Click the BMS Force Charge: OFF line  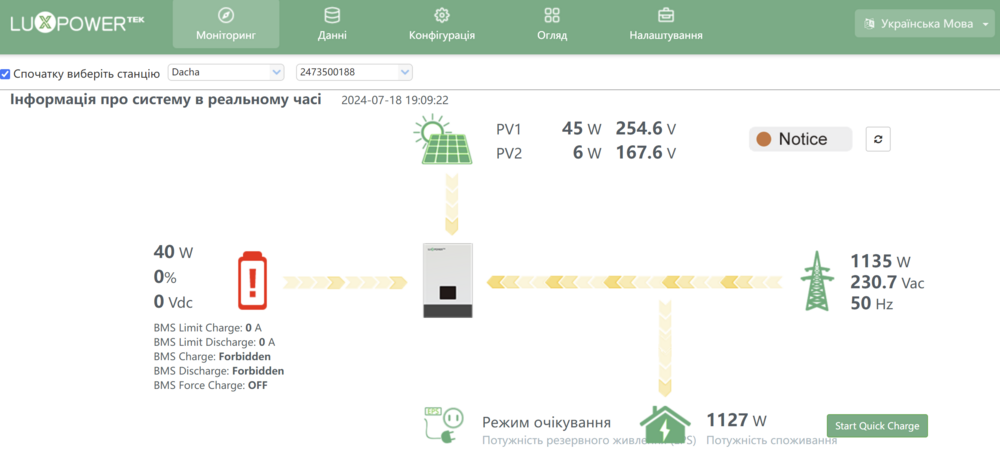(210, 385)
